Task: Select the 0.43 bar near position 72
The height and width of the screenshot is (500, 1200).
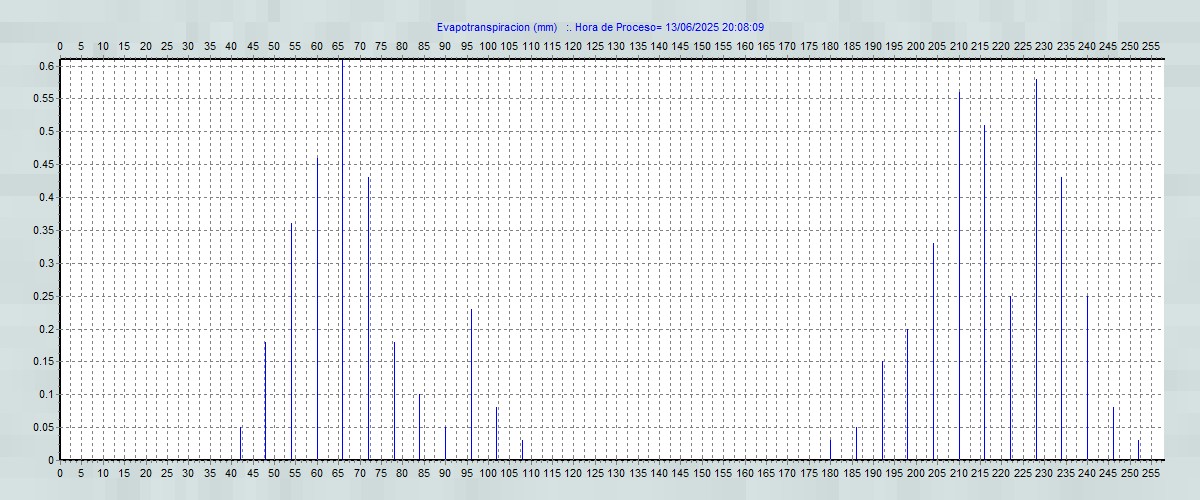Action: (x=368, y=318)
